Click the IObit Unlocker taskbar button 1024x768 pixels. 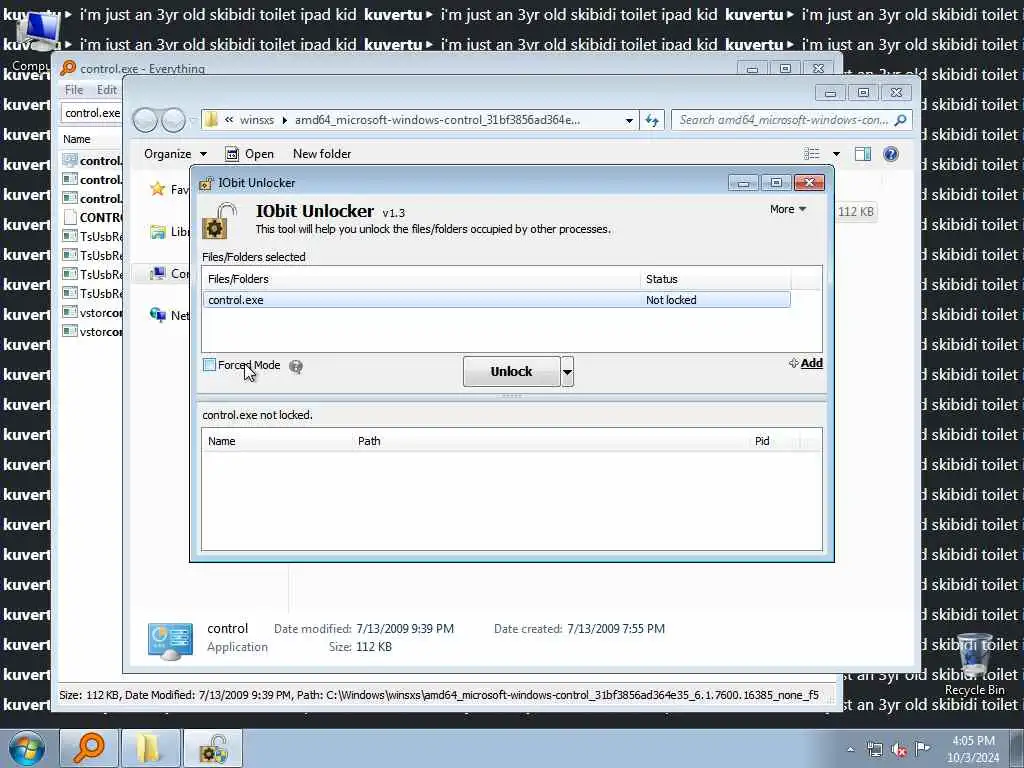(213, 748)
